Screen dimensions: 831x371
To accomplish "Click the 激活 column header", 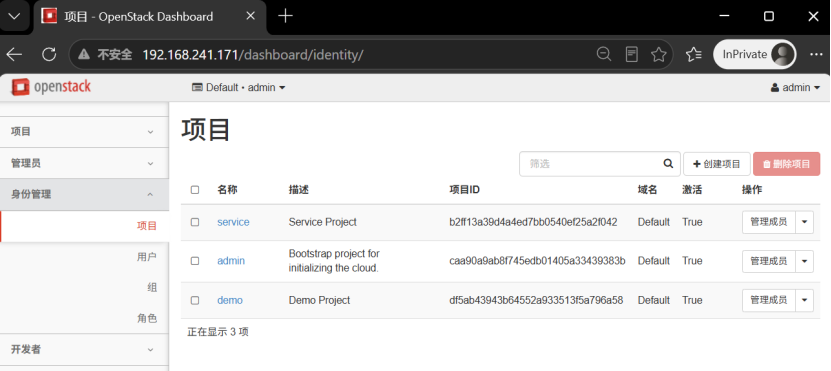I will click(692, 190).
